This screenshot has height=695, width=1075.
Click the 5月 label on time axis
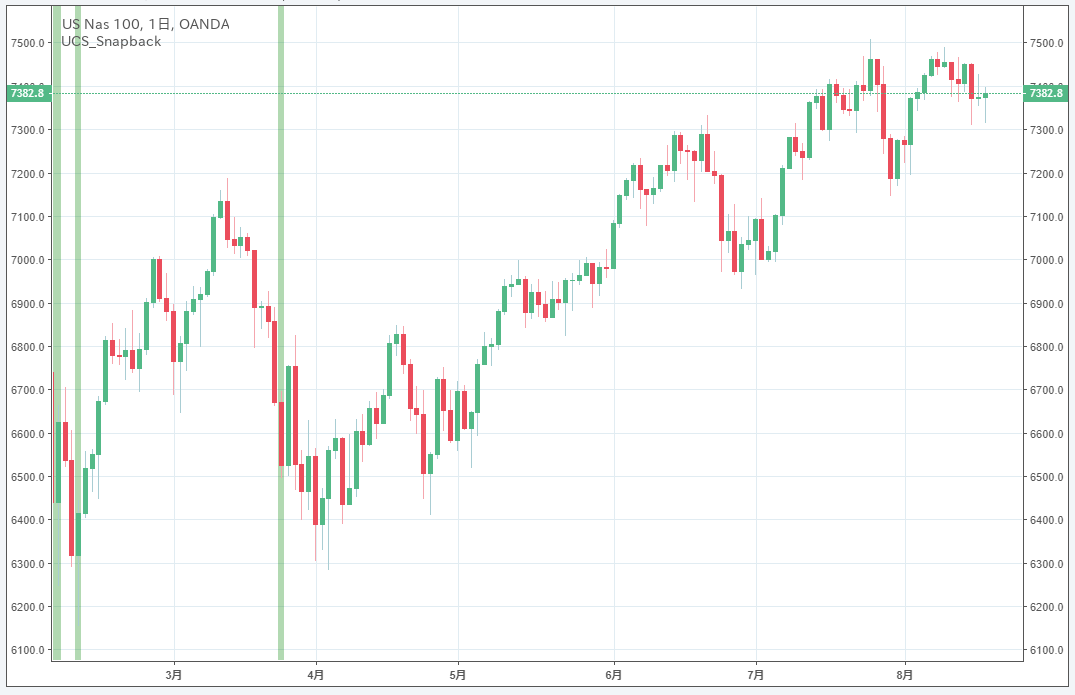[x=458, y=675]
